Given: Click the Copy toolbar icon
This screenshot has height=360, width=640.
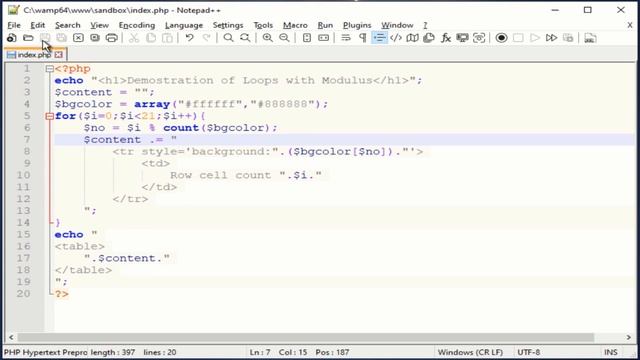Looking at the screenshot, I should (x=151, y=38).
